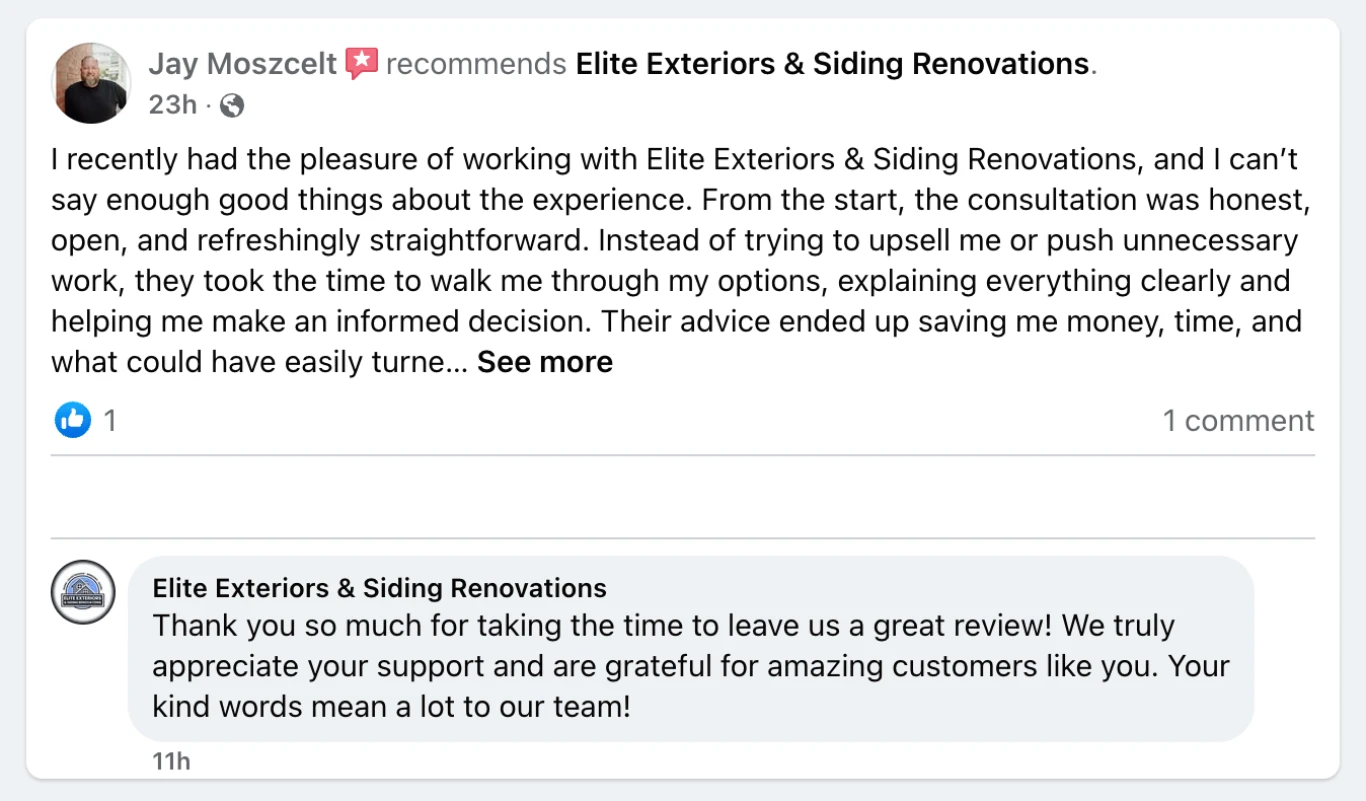Click the blue thumbs-up reaction icon
The height and width of the screenshot is (801, 1366).
73,421
